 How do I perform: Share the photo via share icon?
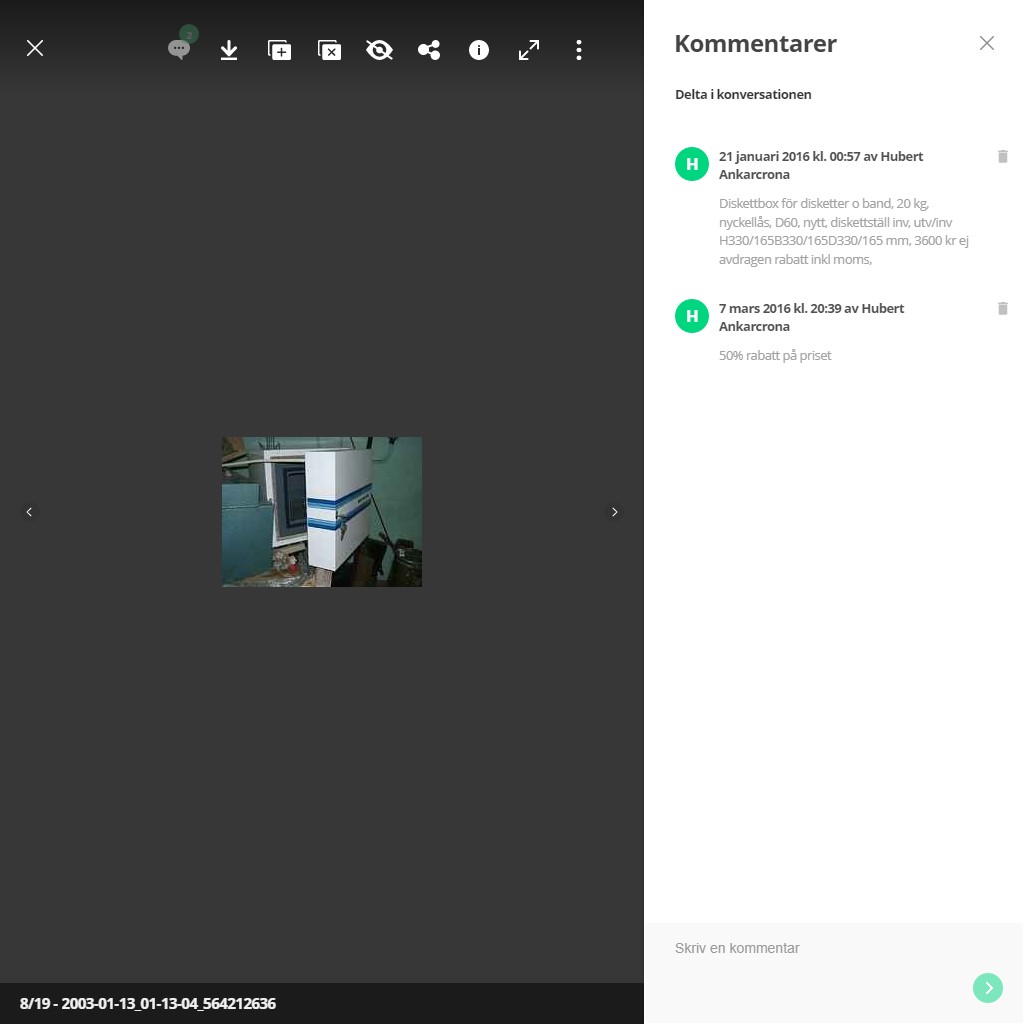tap(429, 50)
